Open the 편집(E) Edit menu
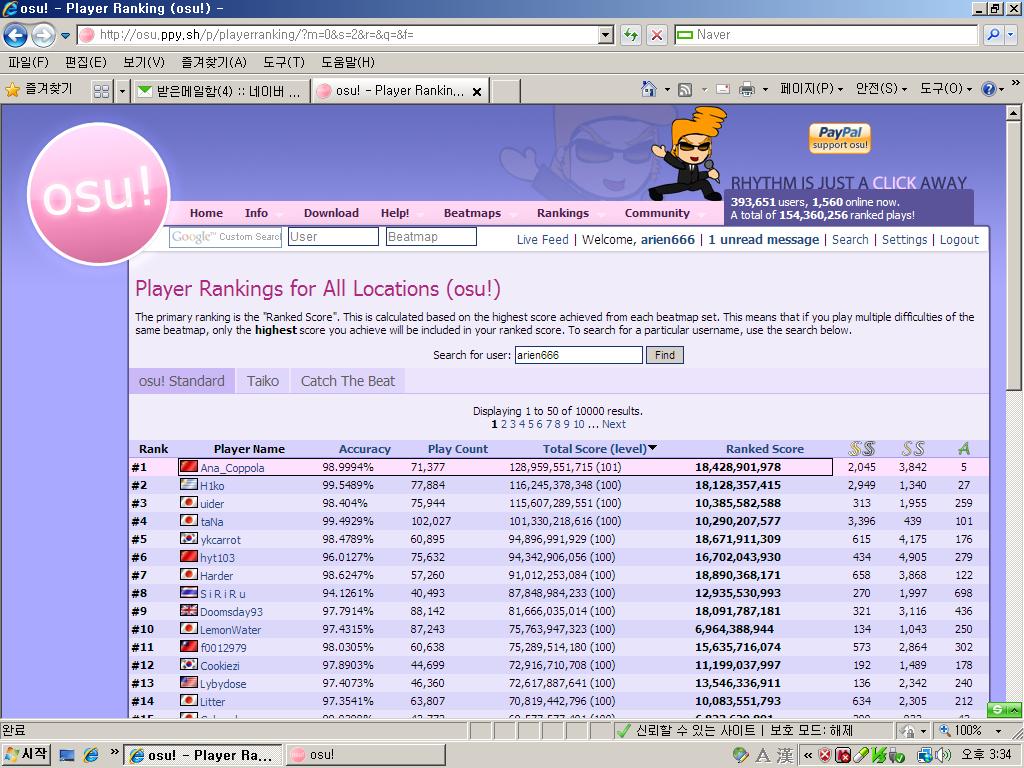 pos(86,62)
